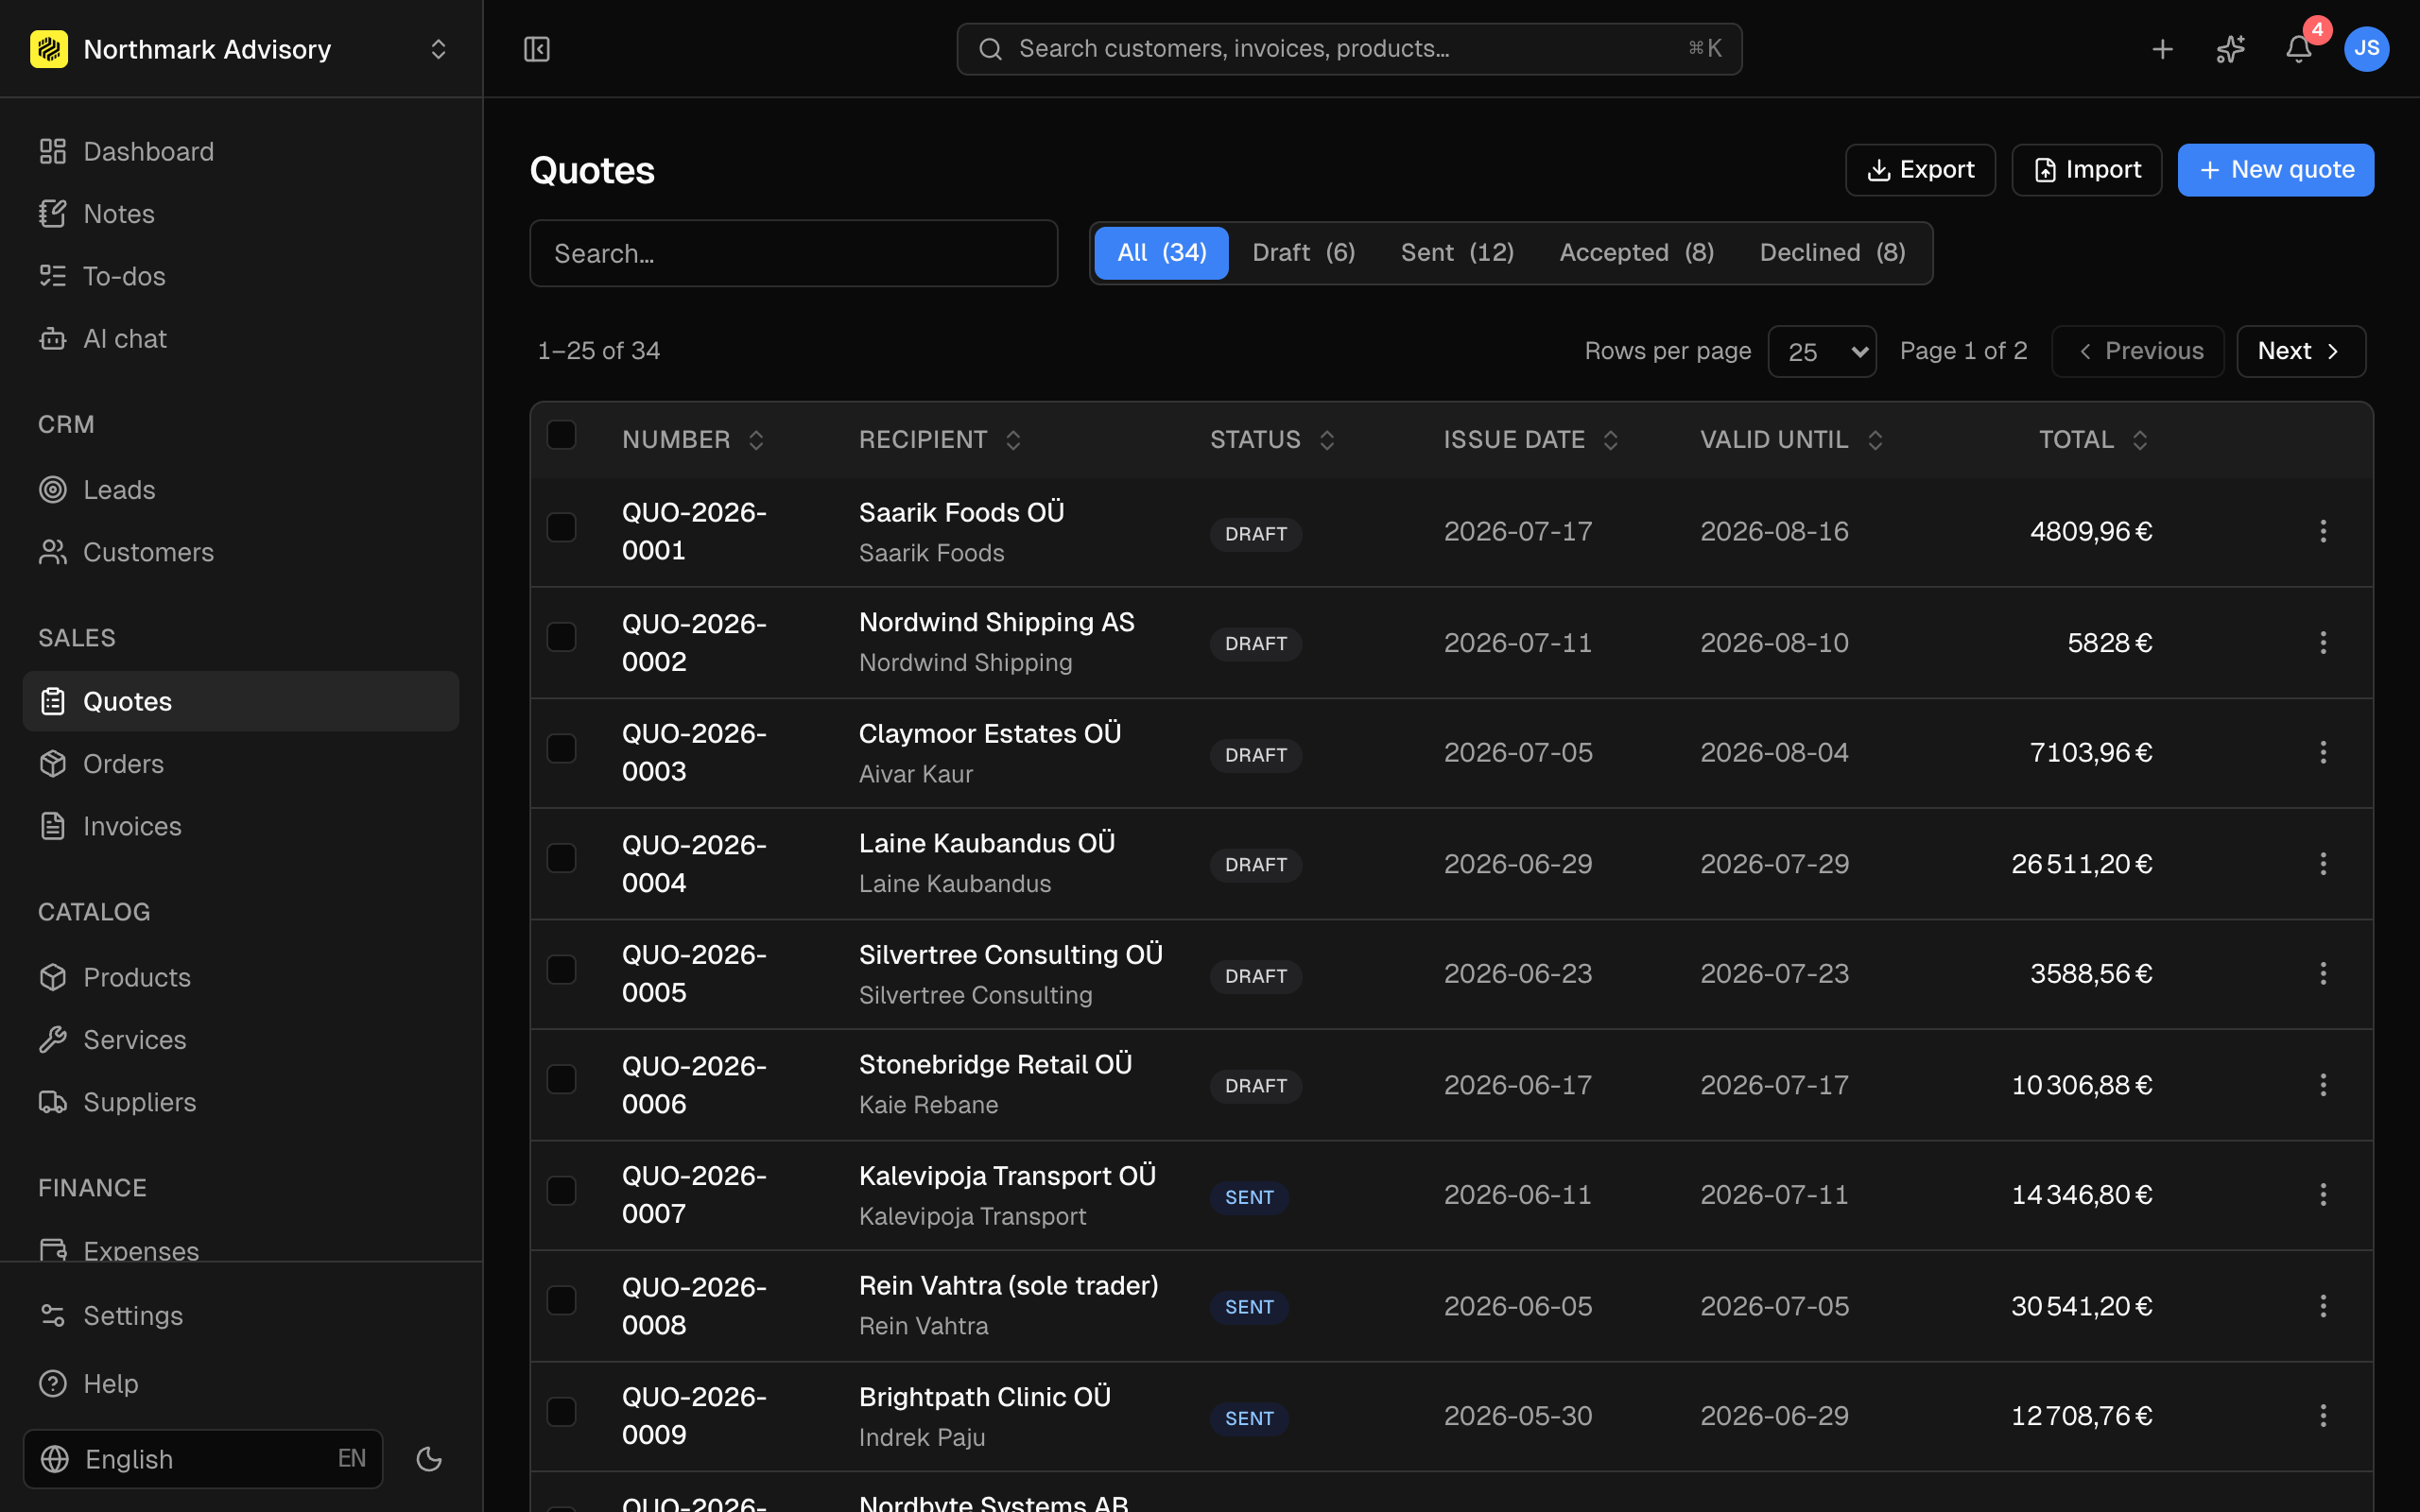Focus the global search customers field
The height and width of the screenshot is (1512, 2420).
coord(1349,49)
